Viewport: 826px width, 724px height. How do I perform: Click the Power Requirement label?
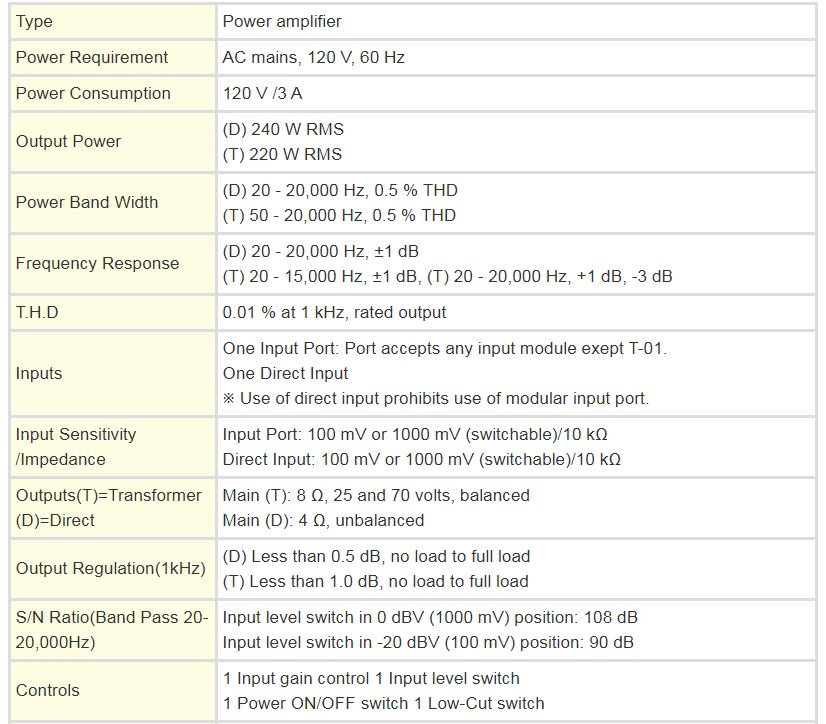tap(92, 57)
